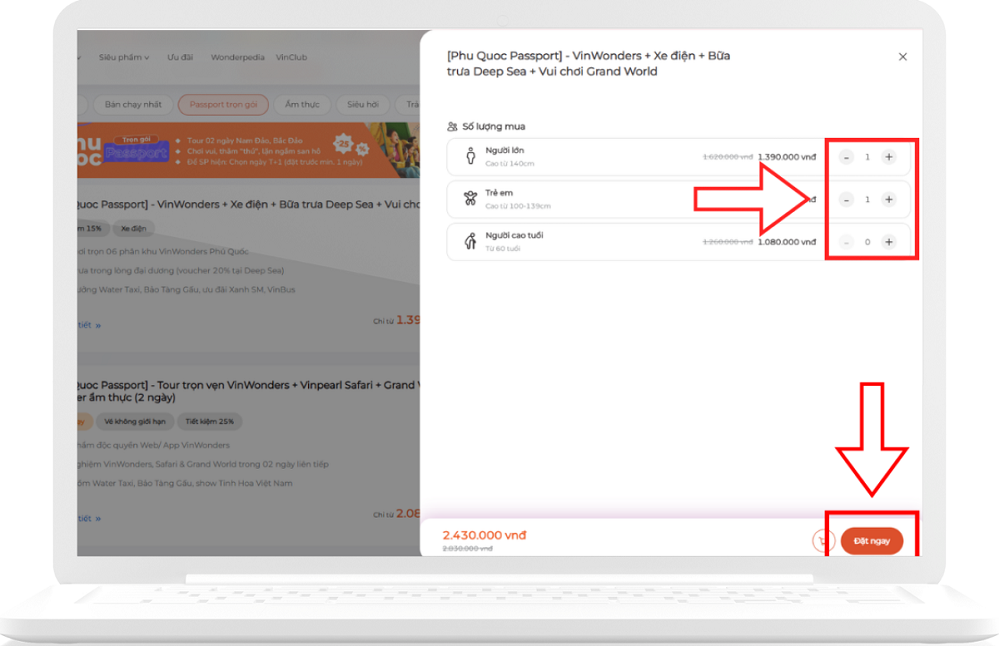Viewport: 999px width, 646px height.
Task: Select the Bán chạy nhất filter tab
Action: tap(133, 104)
